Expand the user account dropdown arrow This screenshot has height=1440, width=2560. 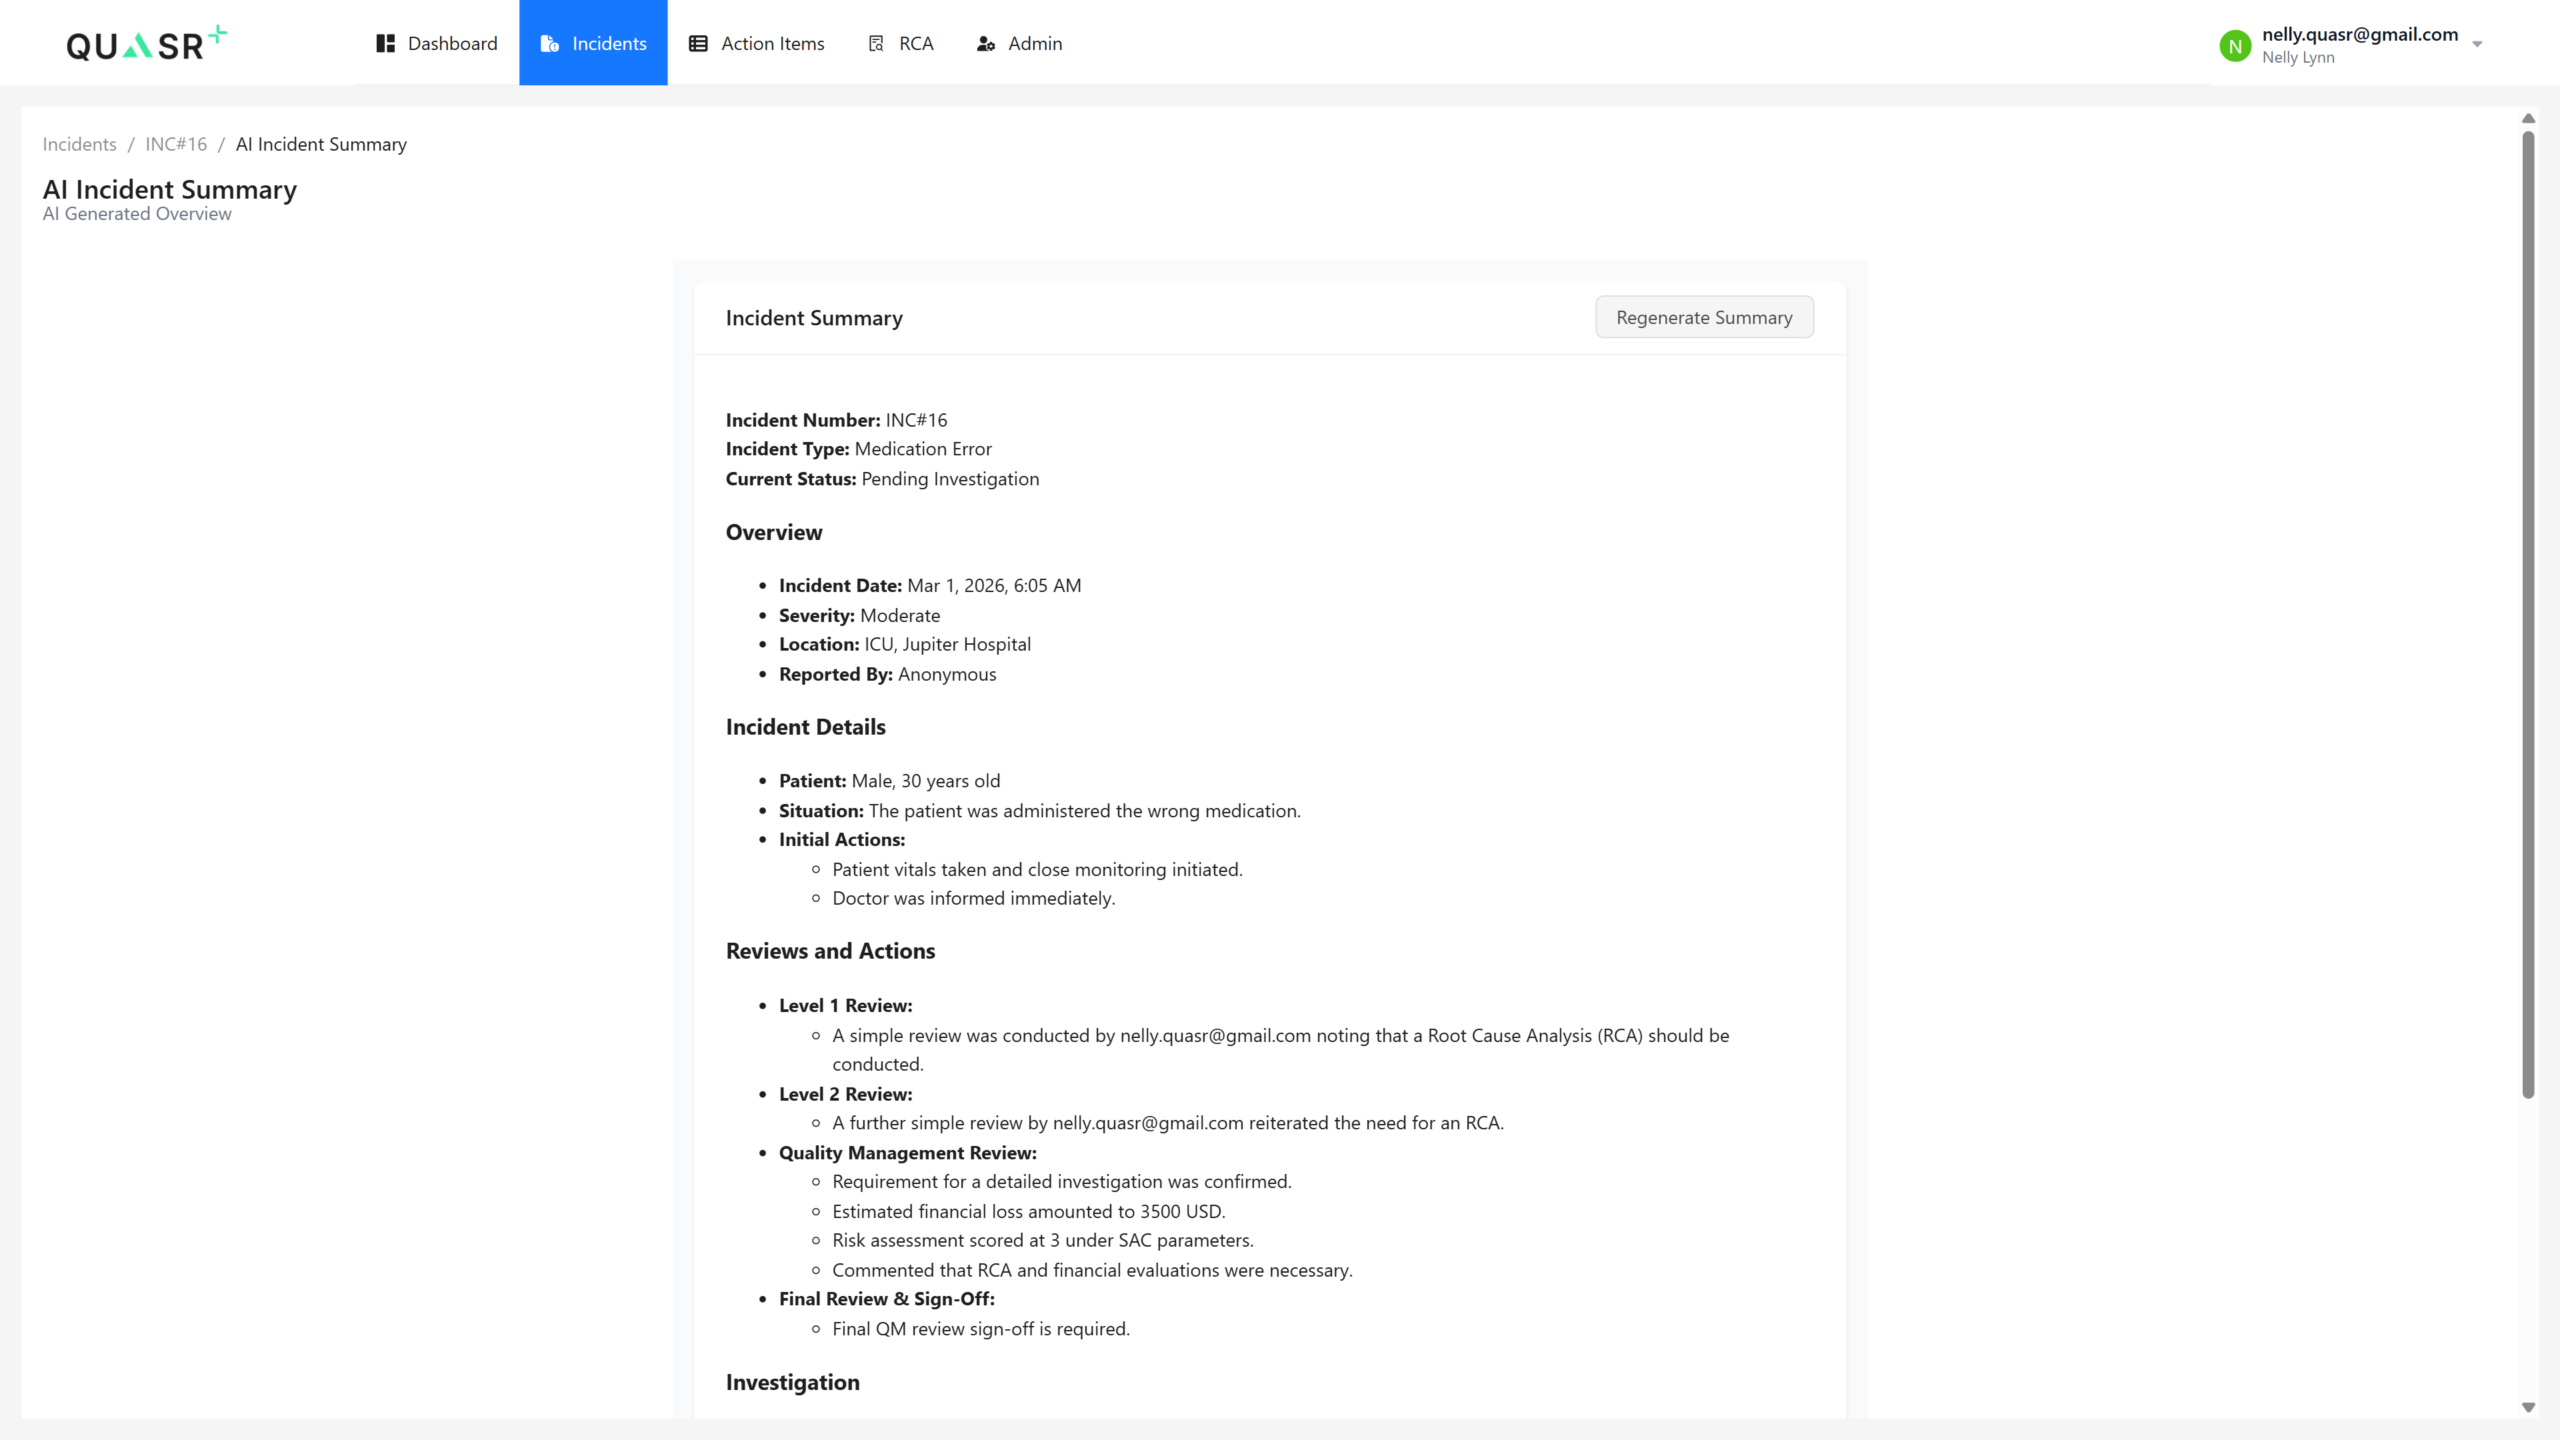(2477, 44)
